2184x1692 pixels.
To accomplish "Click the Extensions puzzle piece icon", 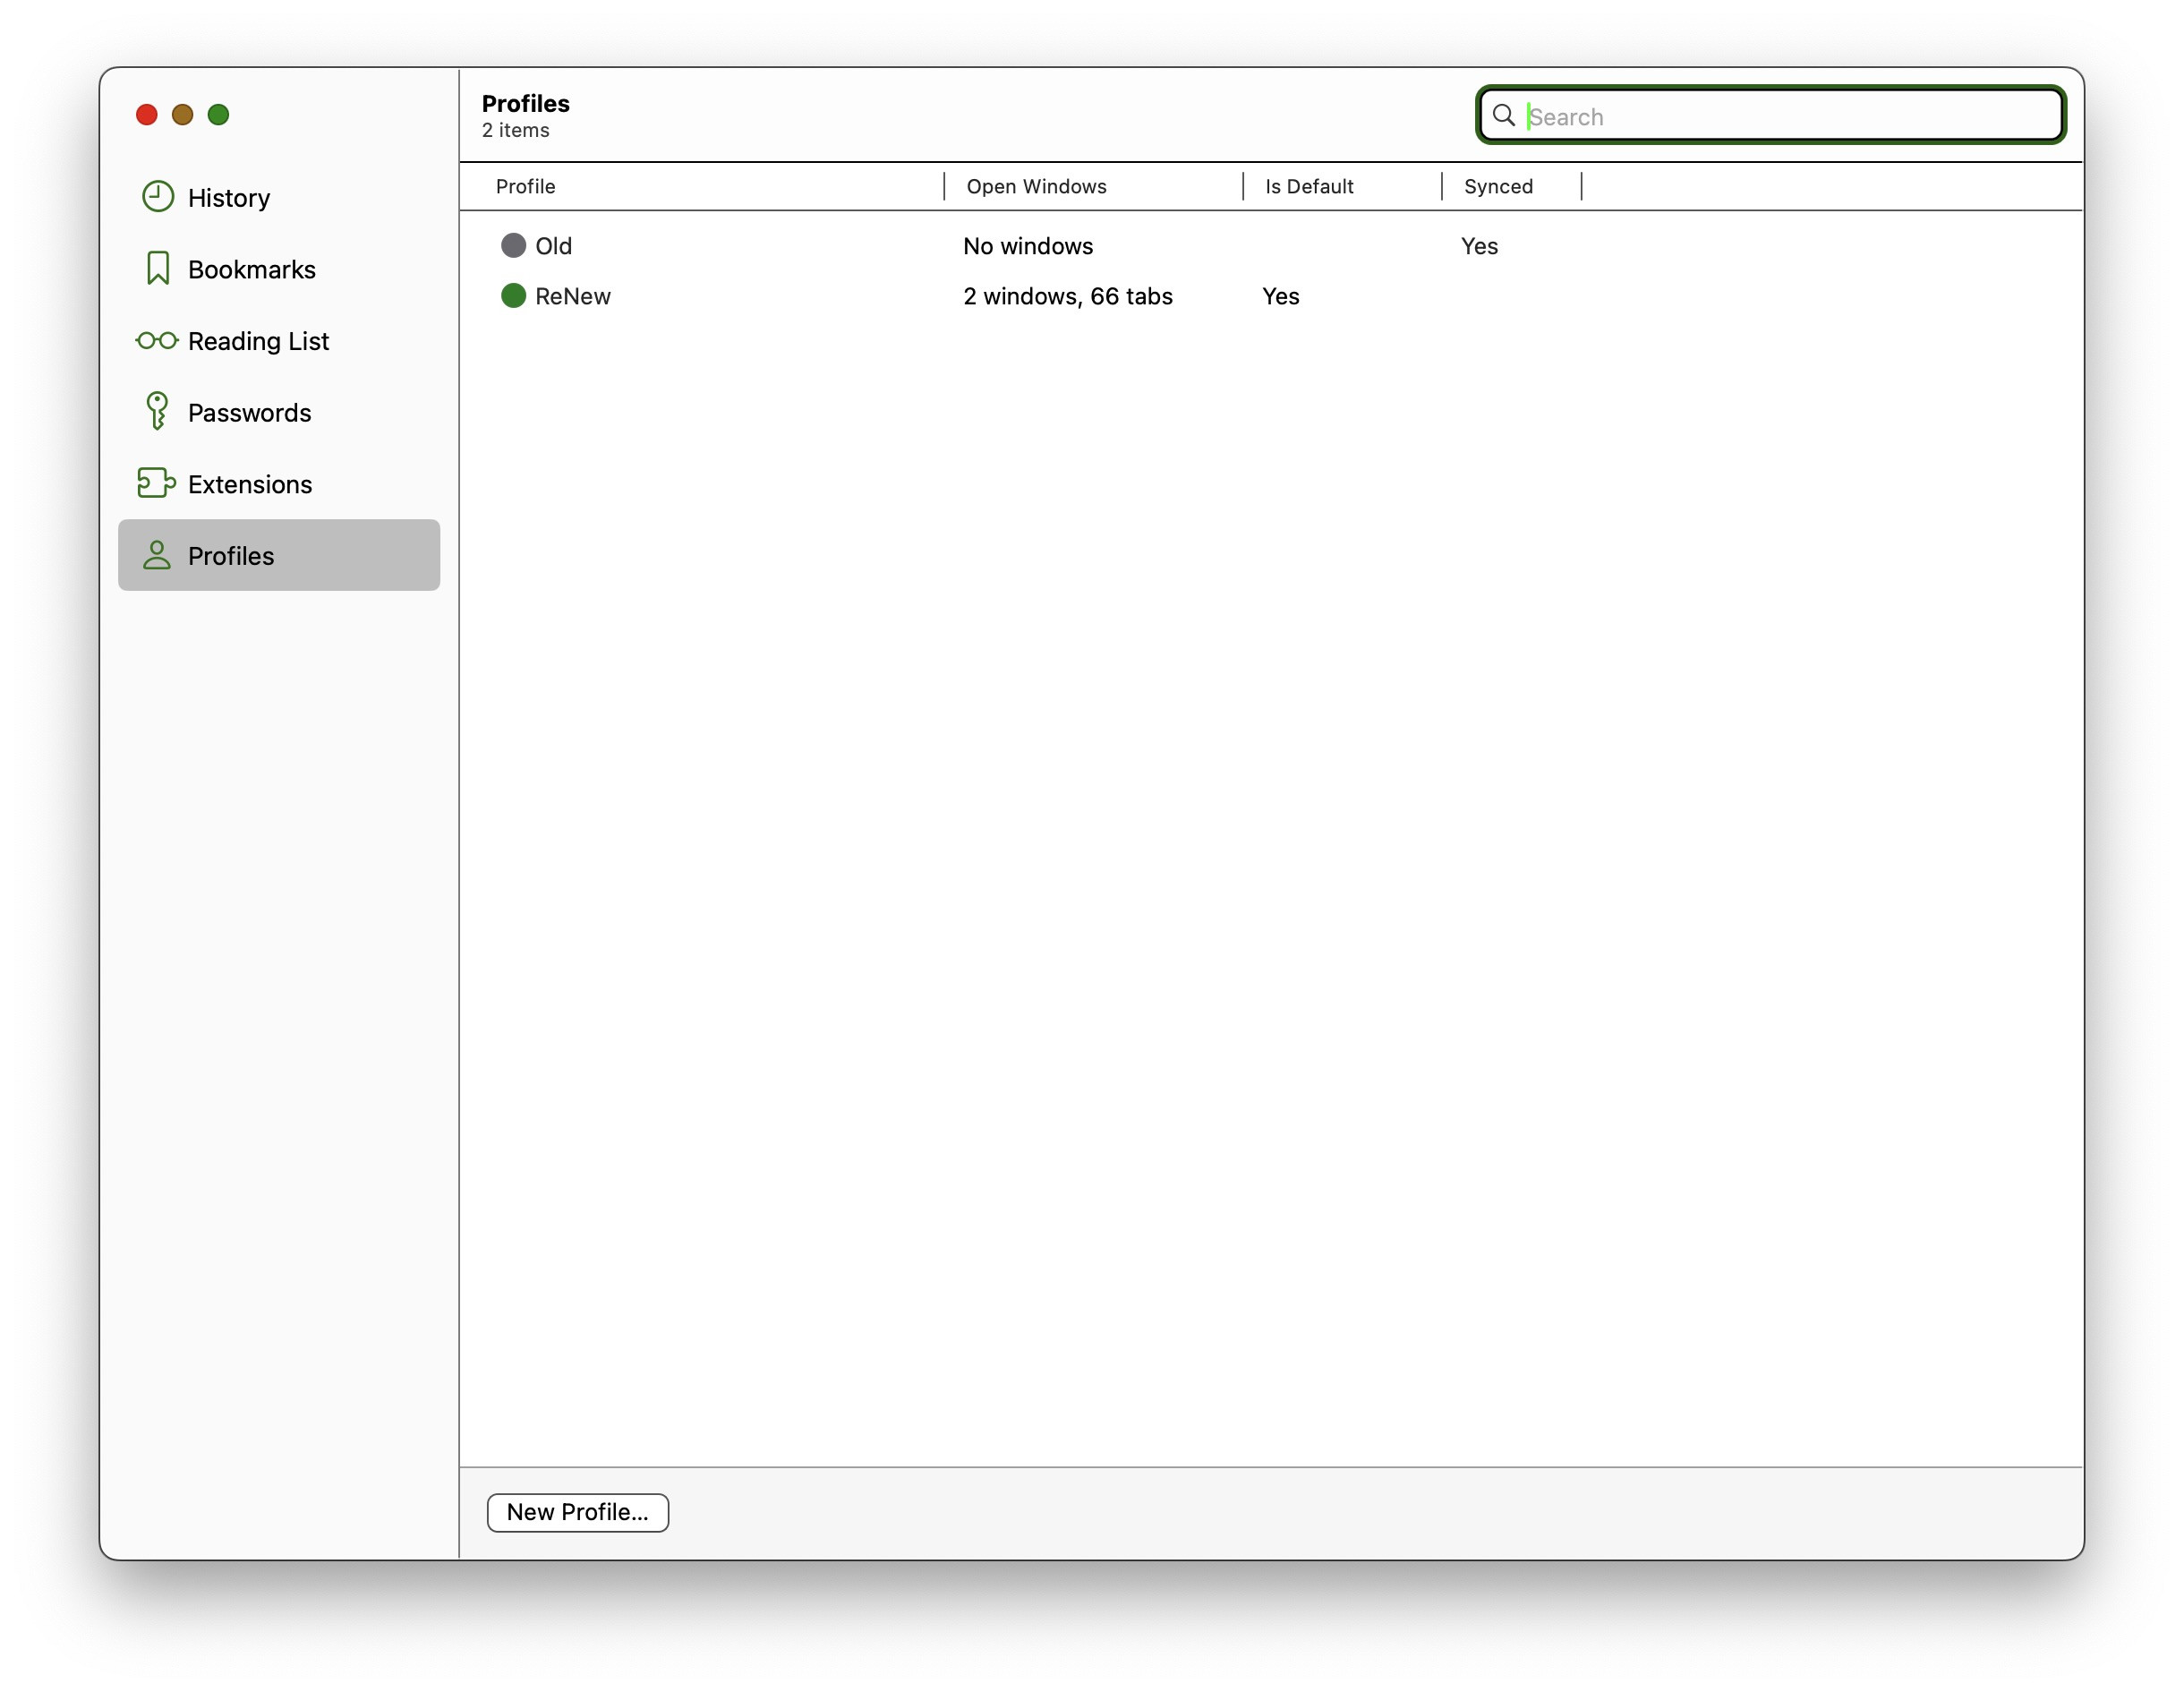I will pyautogui.click(x=156, y=483).
